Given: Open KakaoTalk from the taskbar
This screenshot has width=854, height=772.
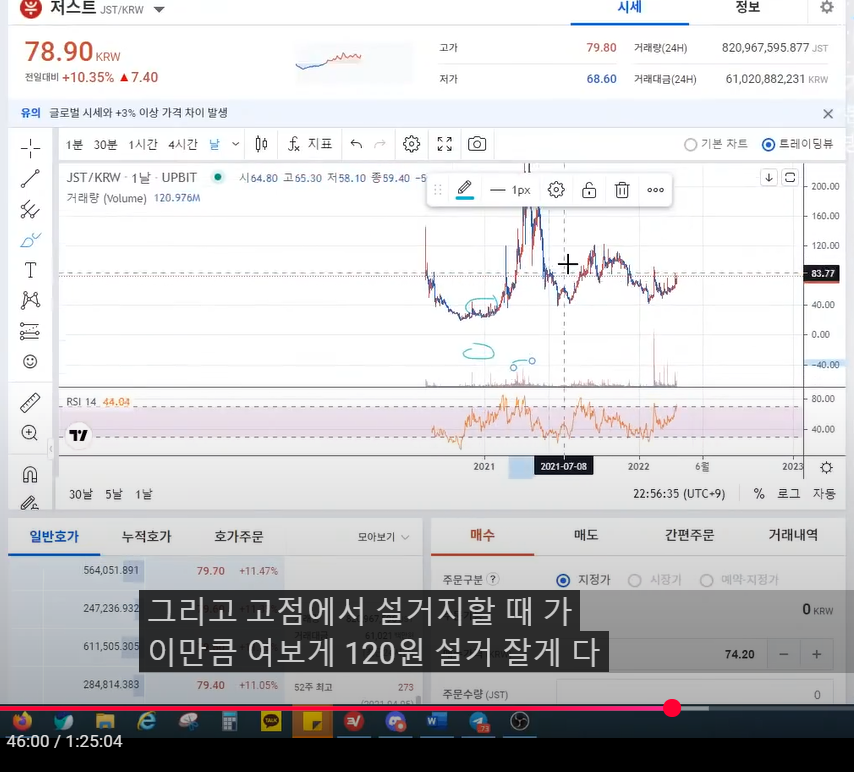Looking at the screenshot, I should click(x=271, y=722).
